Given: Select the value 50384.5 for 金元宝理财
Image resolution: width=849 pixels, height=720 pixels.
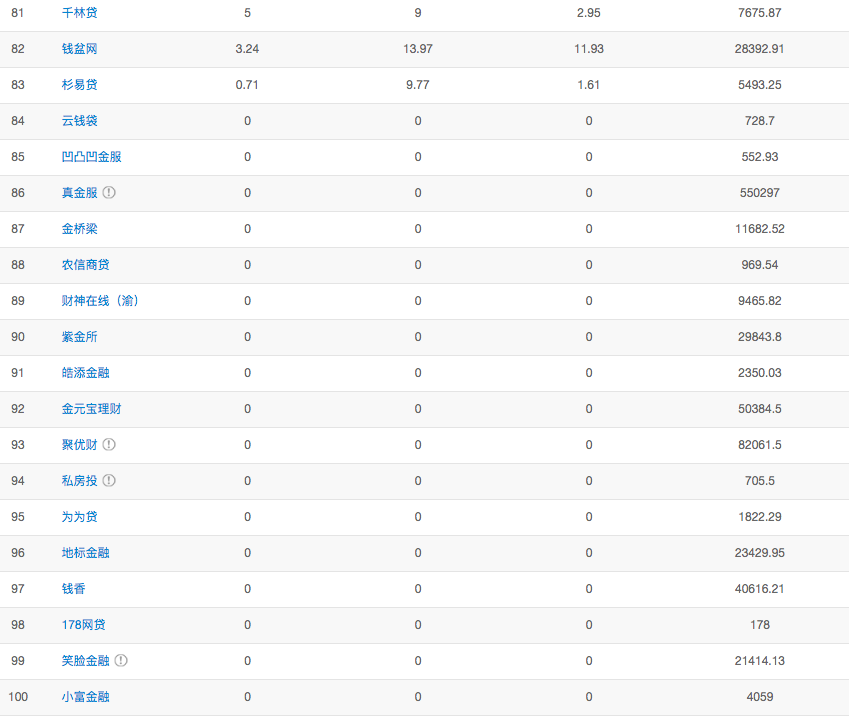Looking at the screenshot, I should coord(760,409).
